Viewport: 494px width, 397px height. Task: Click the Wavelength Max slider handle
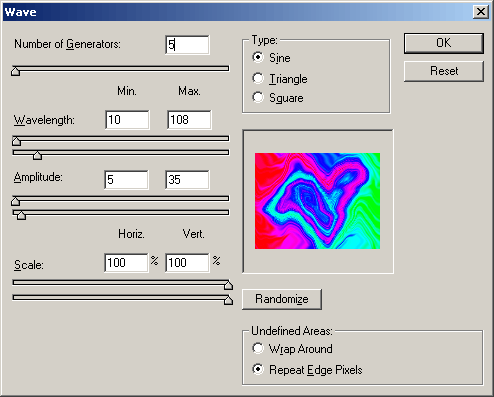coord(37,155)
